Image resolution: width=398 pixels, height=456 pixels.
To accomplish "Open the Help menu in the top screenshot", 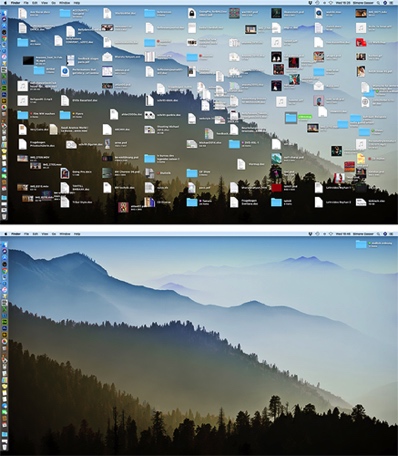I will point(77,3).
